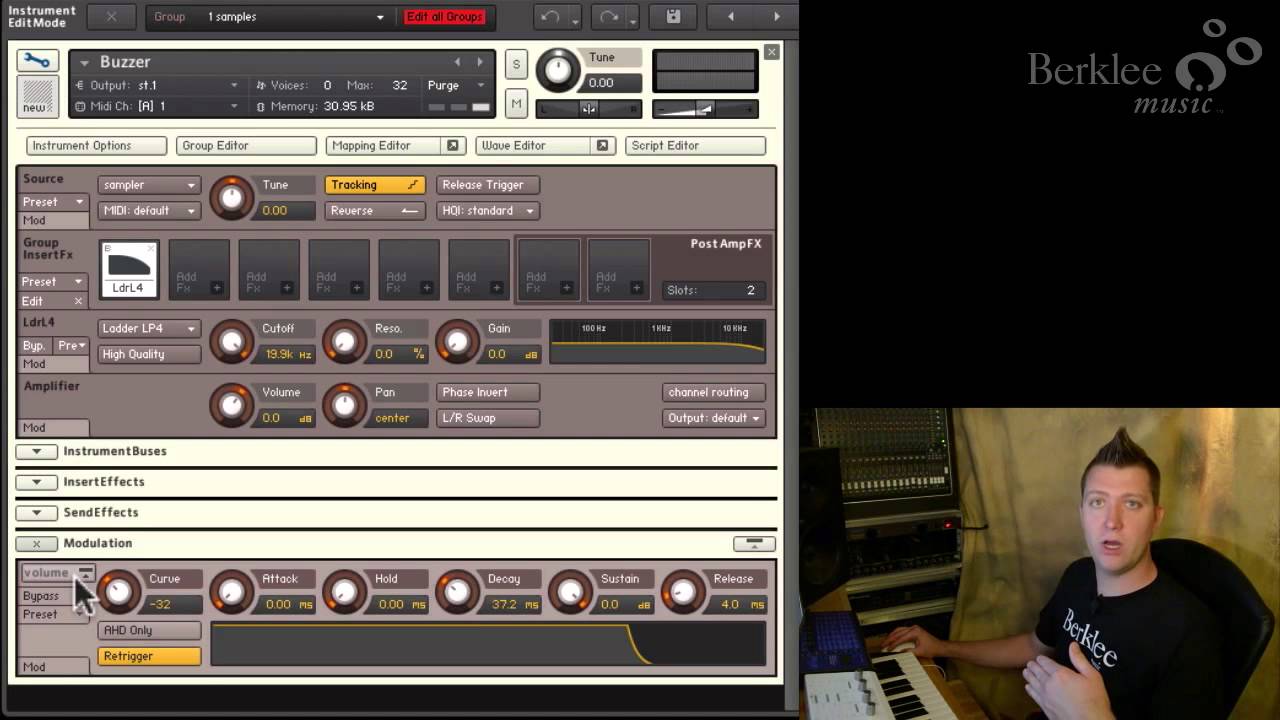Click the M mute button

516,103
